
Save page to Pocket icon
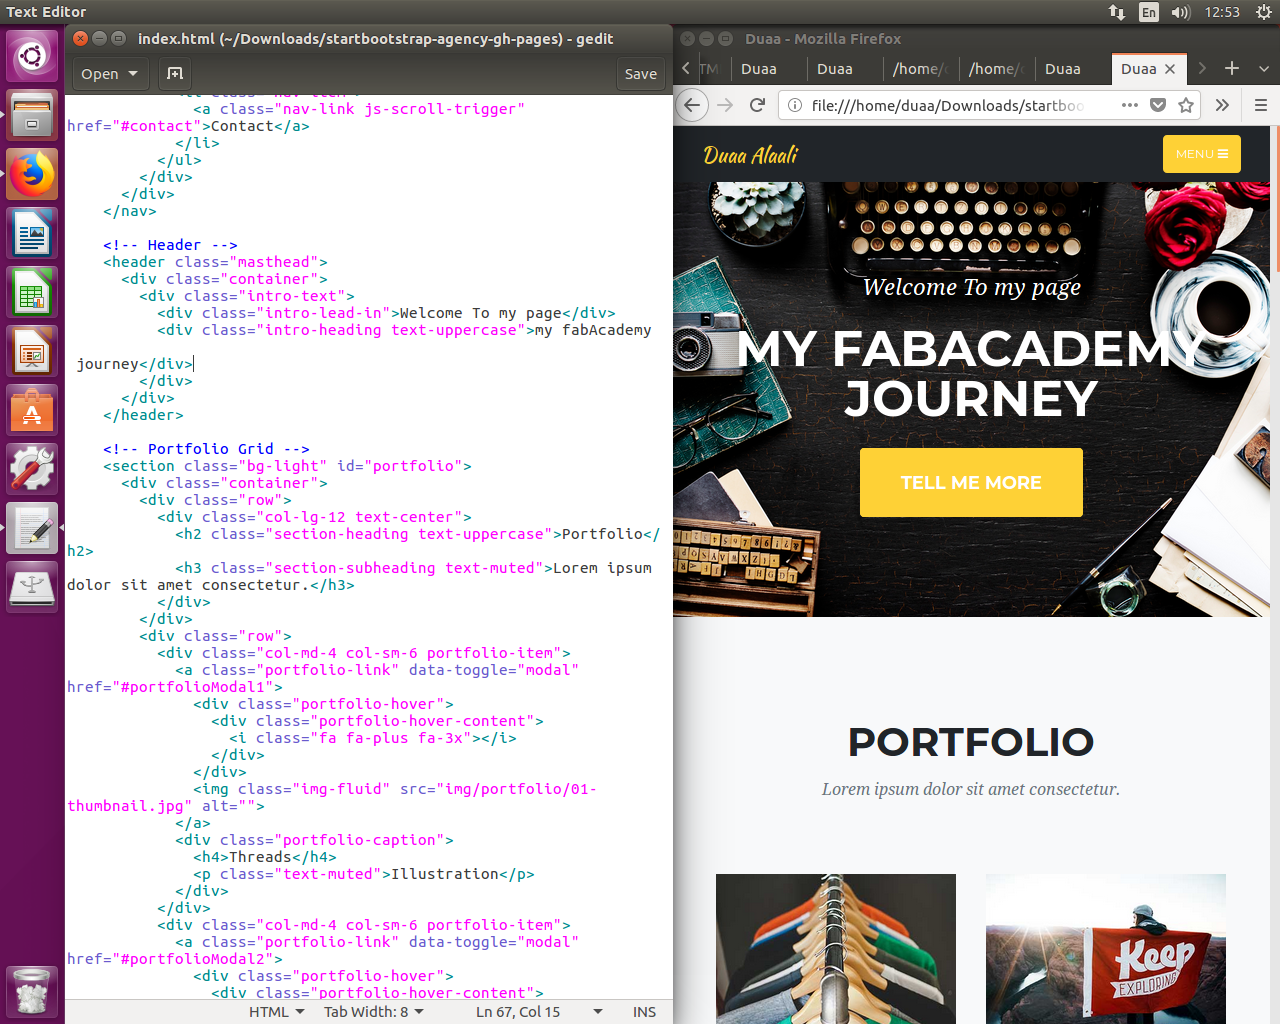(x=1158, y=105)
